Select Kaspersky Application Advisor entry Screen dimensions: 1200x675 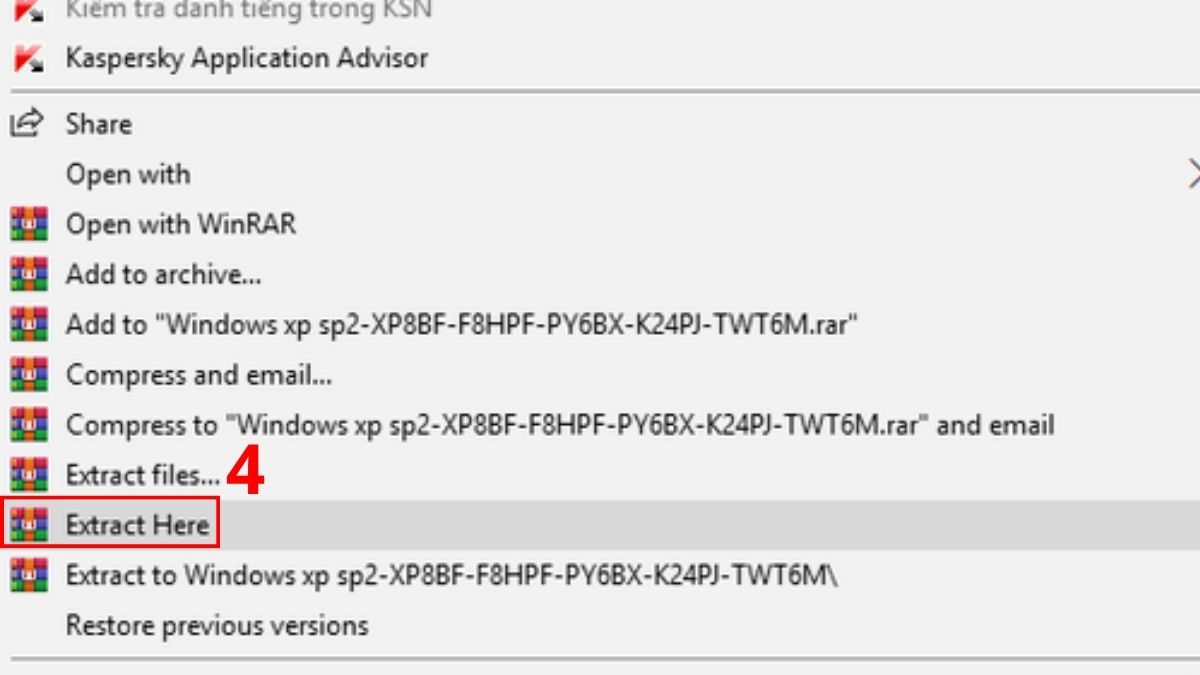[x=246, y=58]
